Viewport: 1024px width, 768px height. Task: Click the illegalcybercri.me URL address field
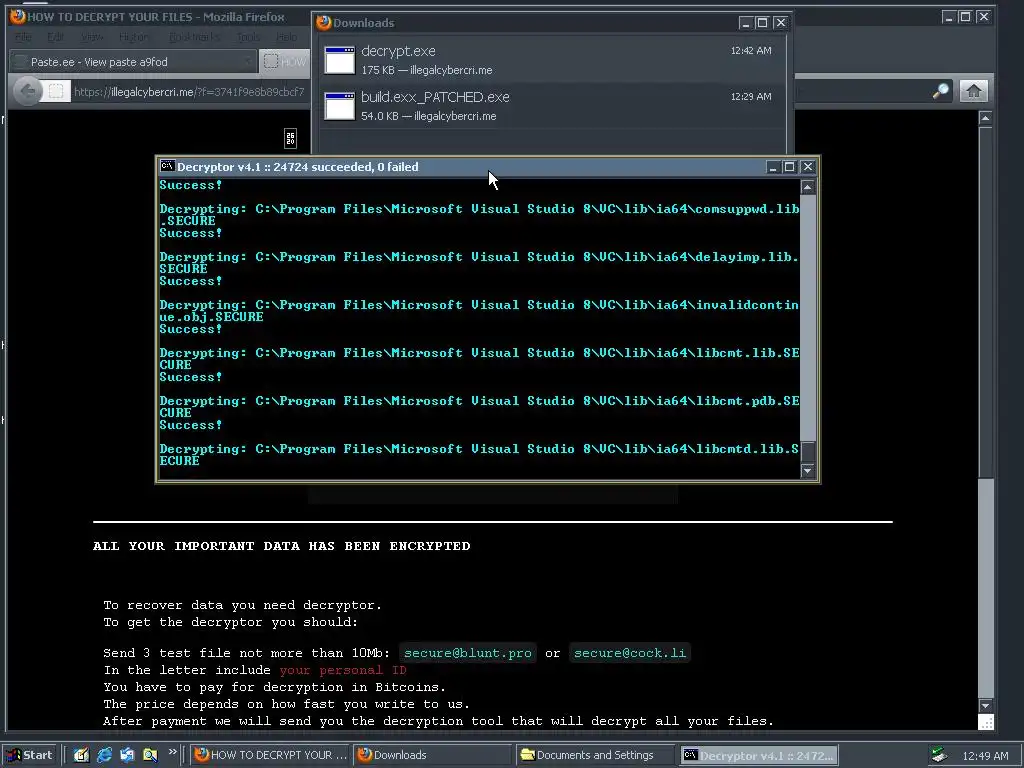point(189,91)
